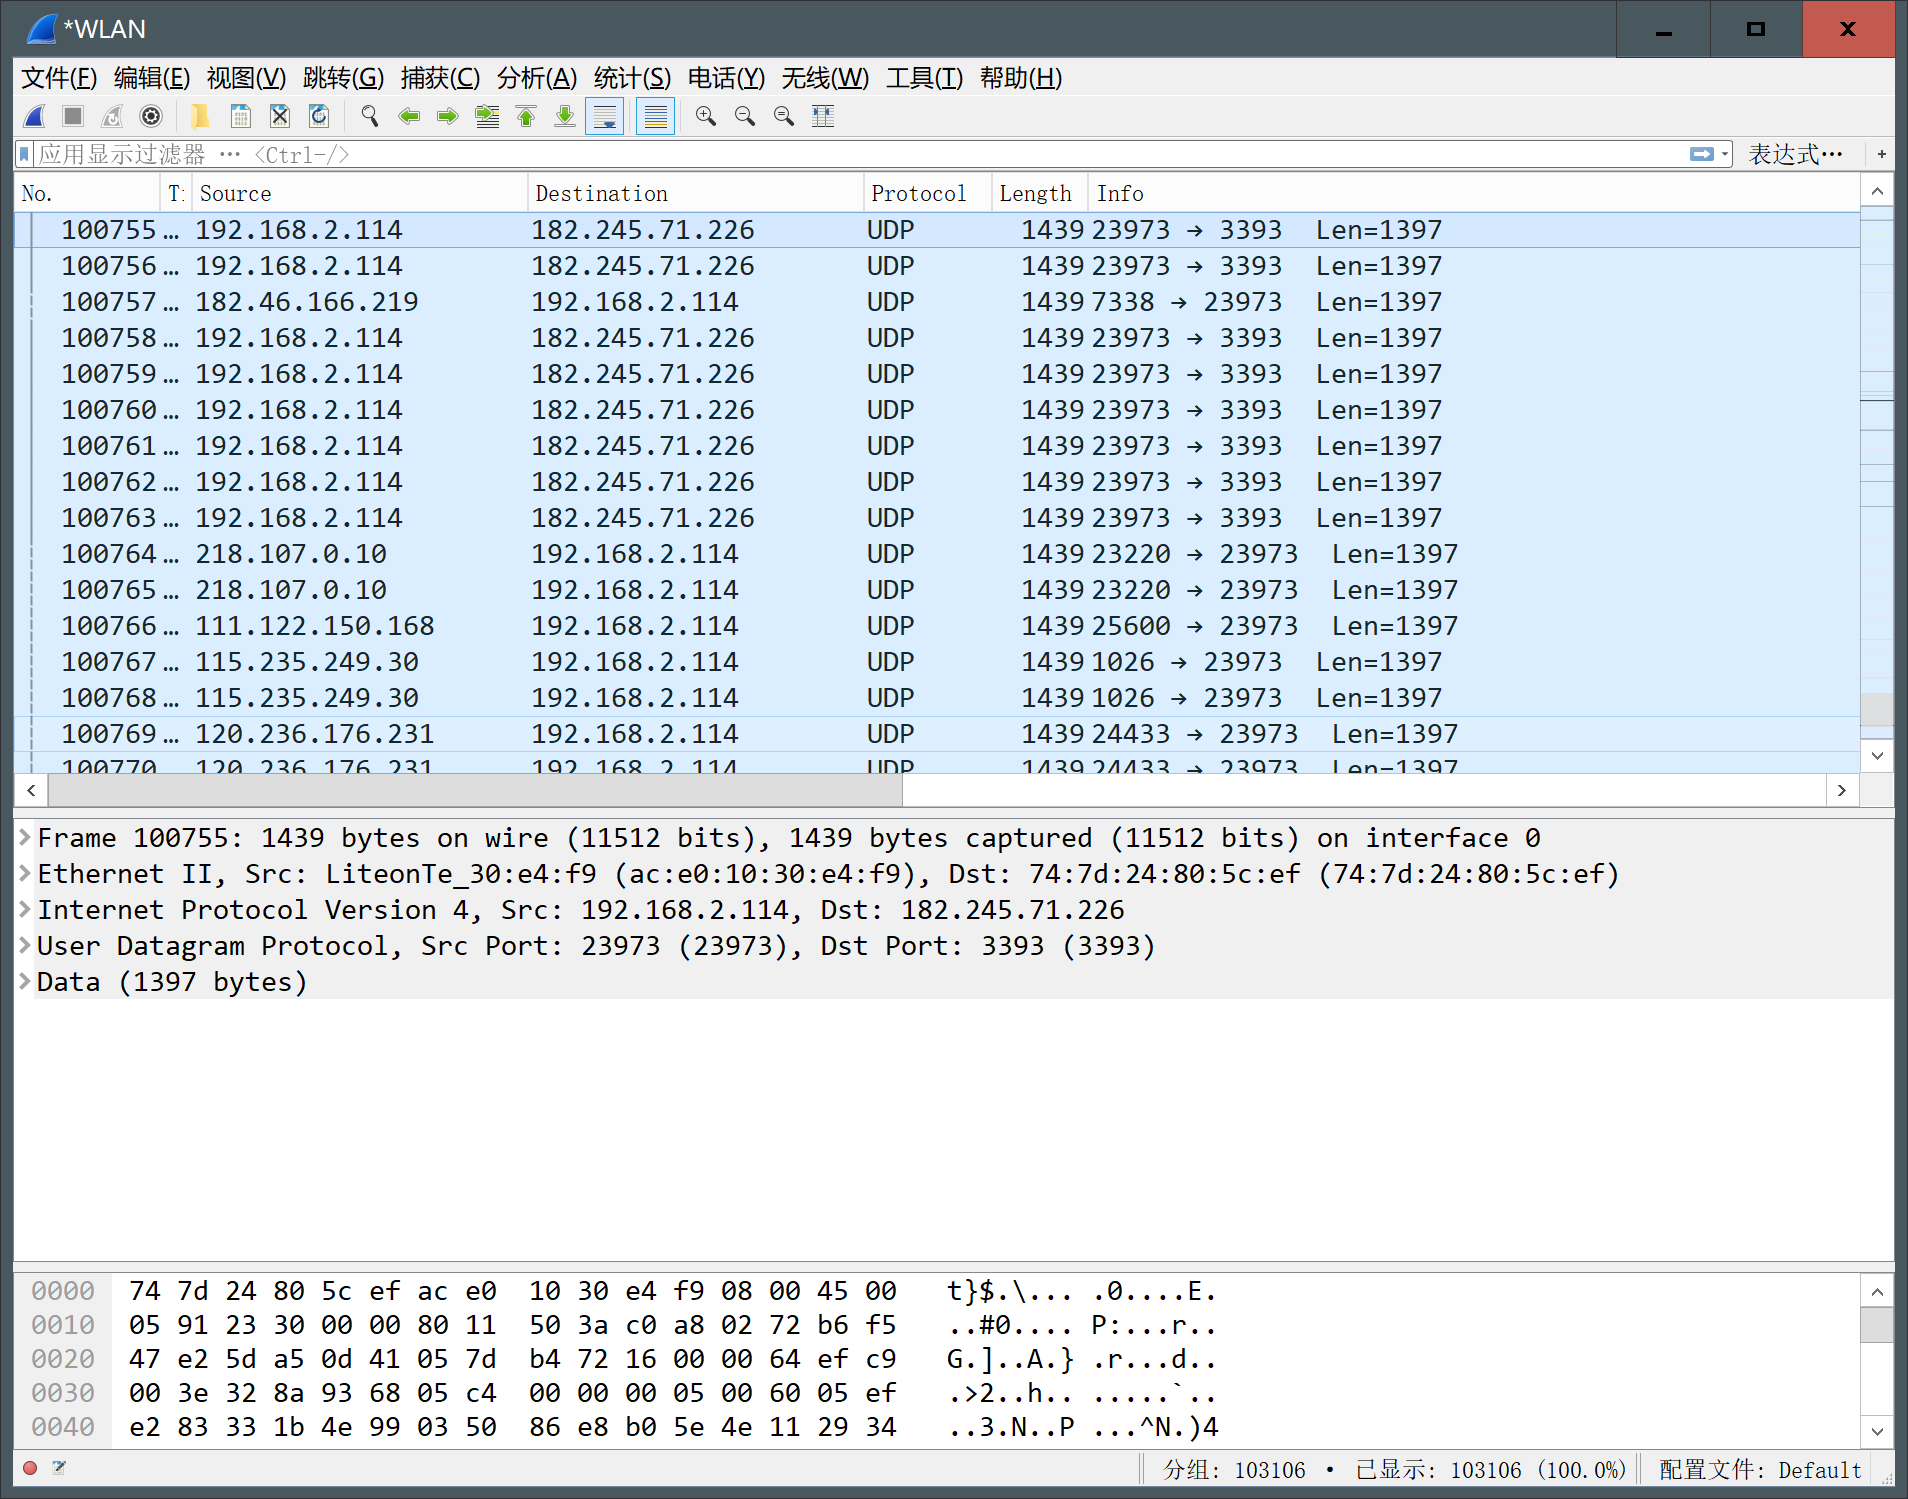Open a capture file via folder icon

(200, 117)
